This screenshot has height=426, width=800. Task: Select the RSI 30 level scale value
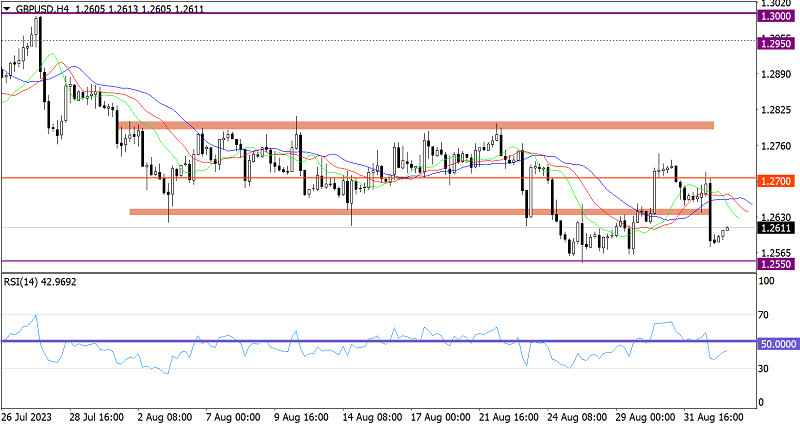[x=763, y=368]
